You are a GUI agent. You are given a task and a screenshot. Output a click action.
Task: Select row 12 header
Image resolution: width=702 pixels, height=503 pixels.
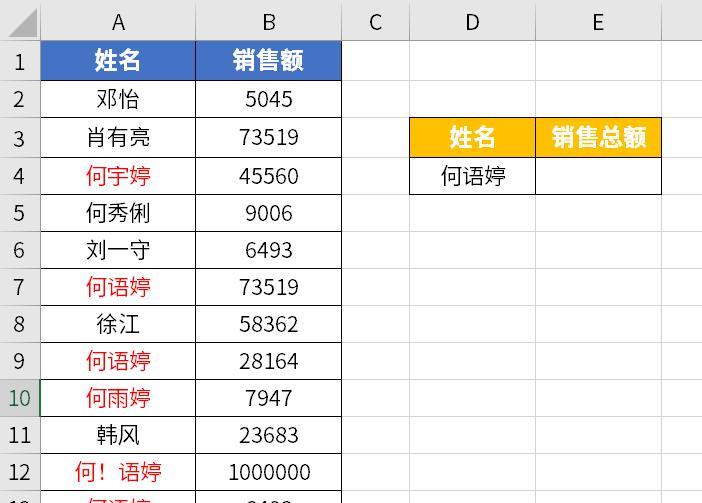click(20, 472)
